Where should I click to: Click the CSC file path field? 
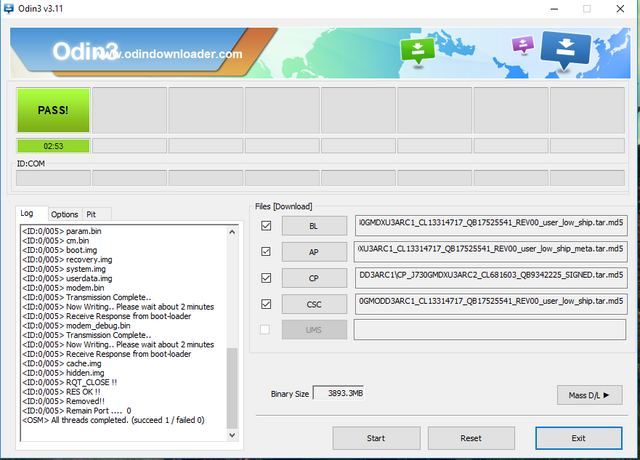(491, 304)
